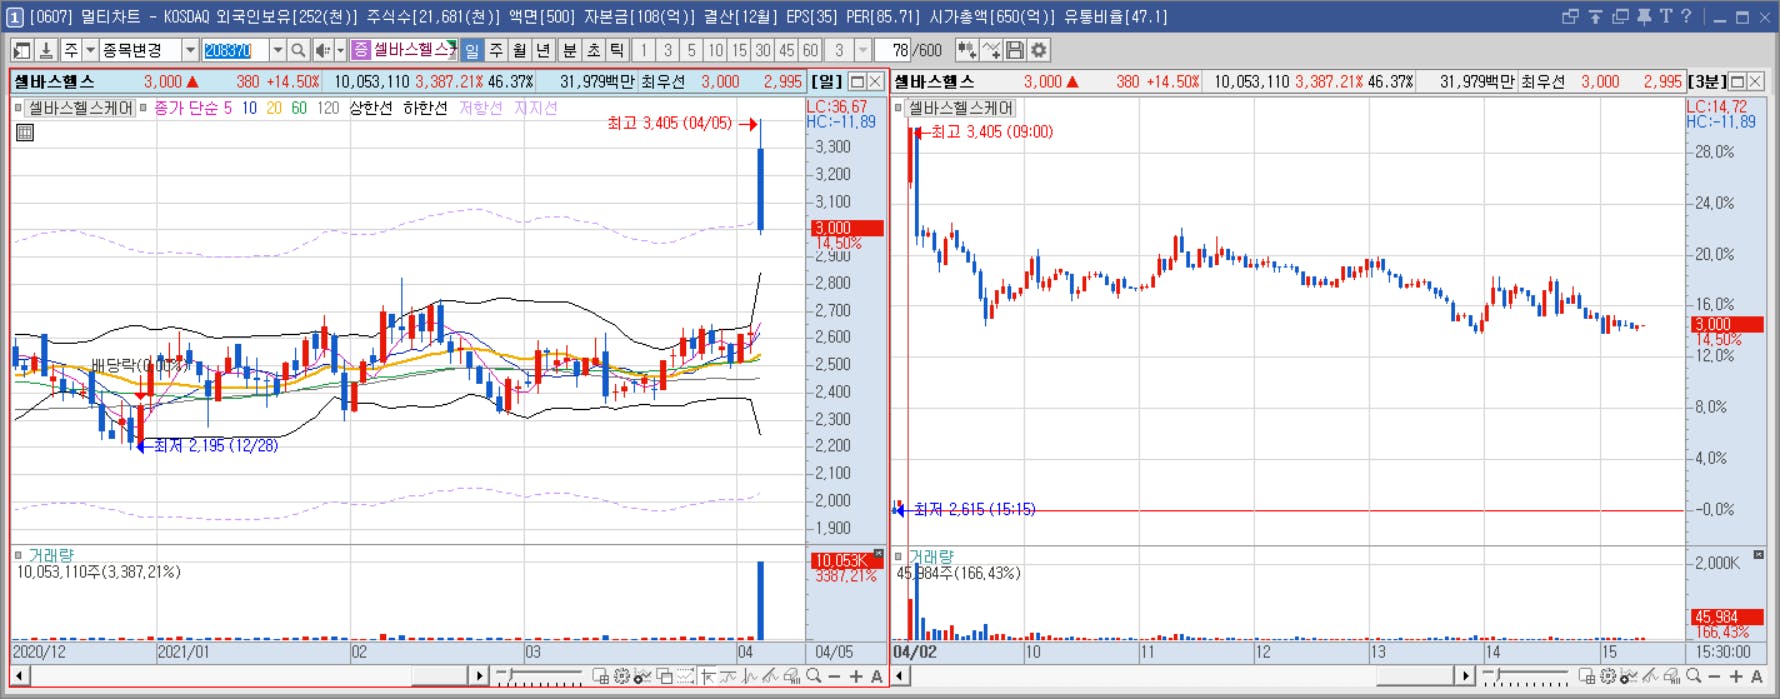Open the dropdown next to interval 3

pos(863,50)
